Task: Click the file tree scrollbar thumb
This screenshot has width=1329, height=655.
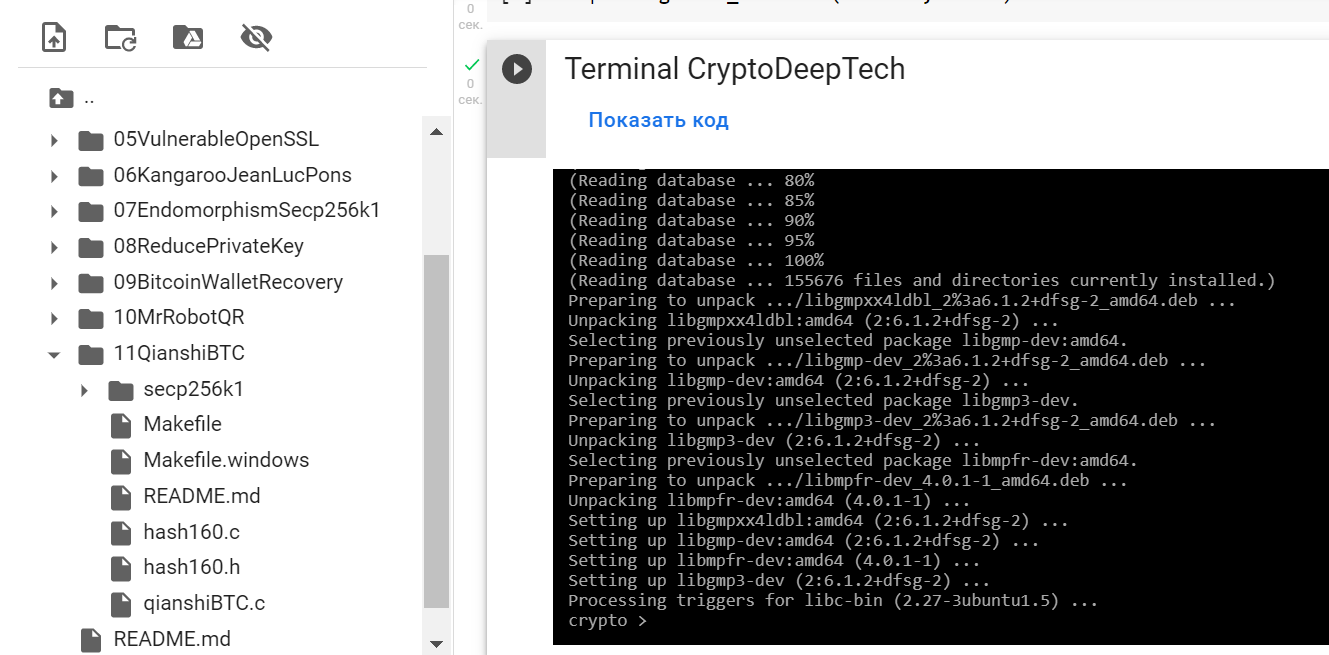Action: (436, 430)
